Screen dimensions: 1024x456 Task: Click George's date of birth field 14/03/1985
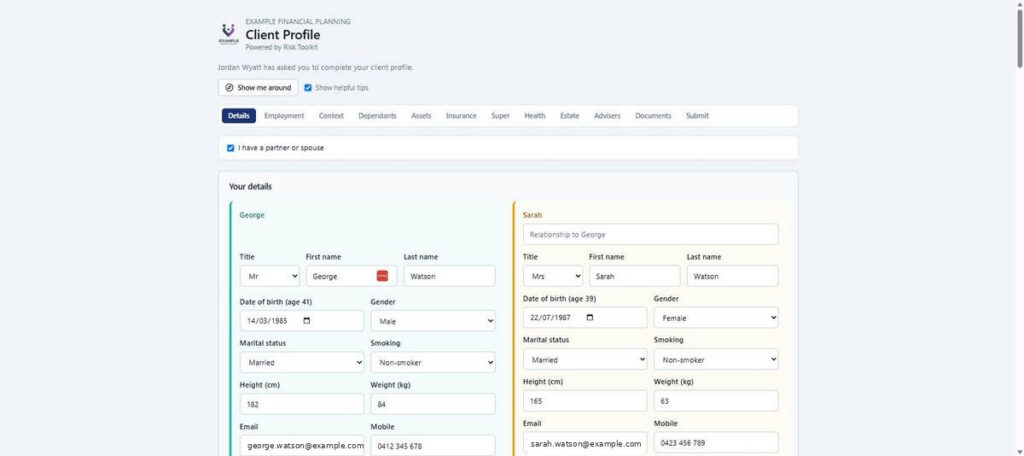(x=302, y=321)
